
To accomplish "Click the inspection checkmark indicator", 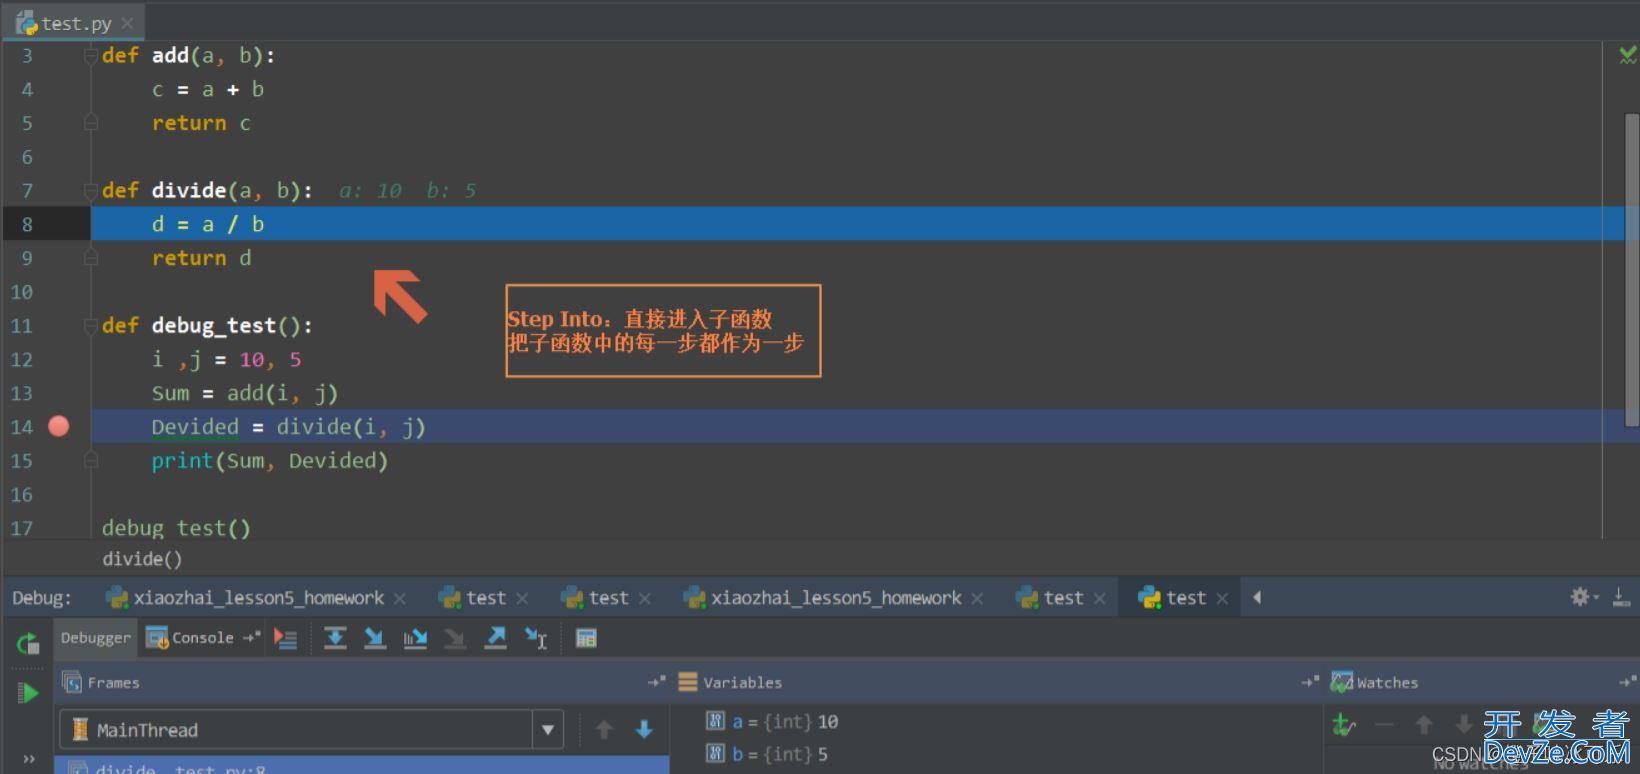I will coord(1627,55).
